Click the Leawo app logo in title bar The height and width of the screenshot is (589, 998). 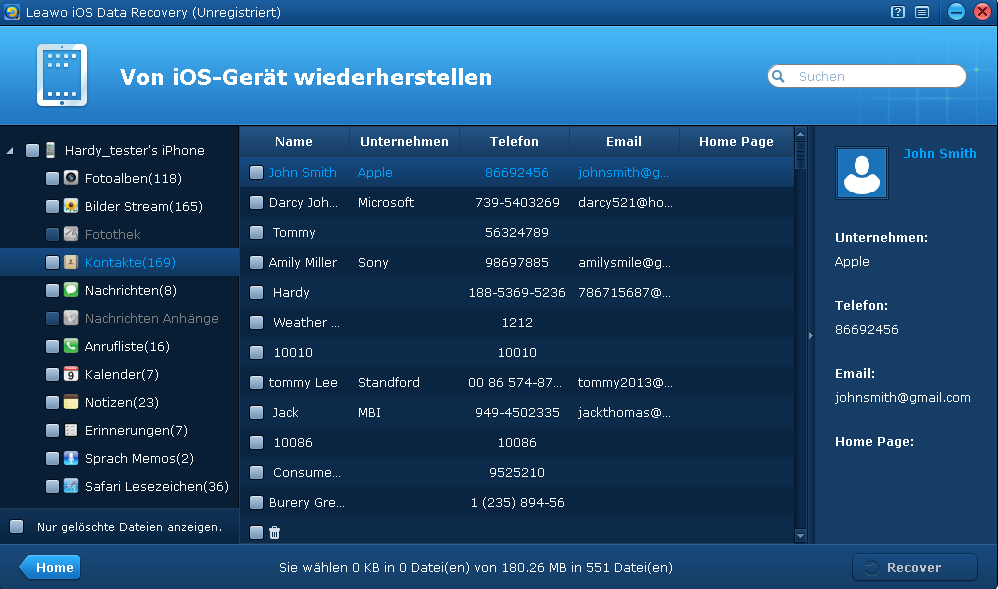tap(11, 12)
